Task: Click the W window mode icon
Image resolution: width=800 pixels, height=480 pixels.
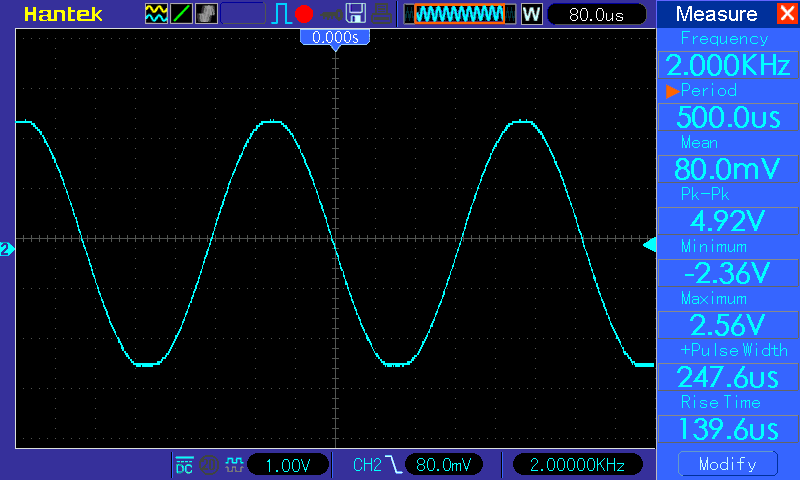Action: pos(532,14)
